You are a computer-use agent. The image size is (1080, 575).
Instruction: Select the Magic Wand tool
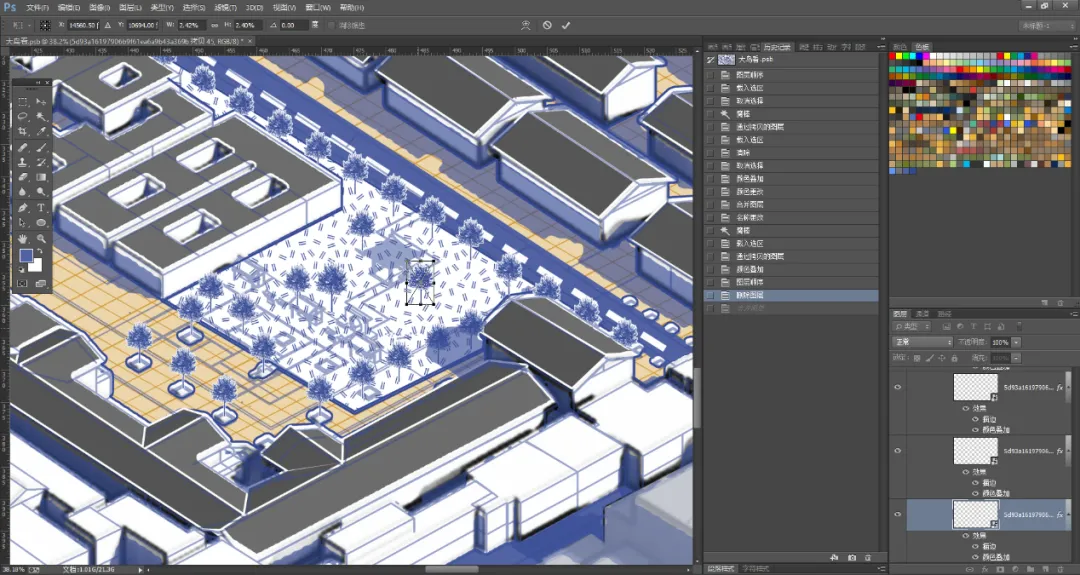pyautogui.click(x=41, y=116)
